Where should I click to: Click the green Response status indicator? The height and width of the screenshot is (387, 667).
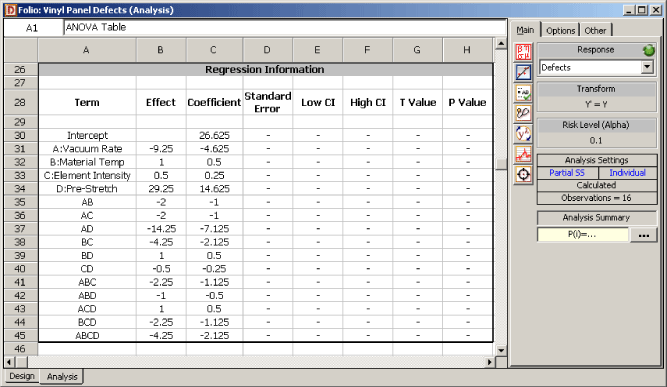(x=649, y=50)
